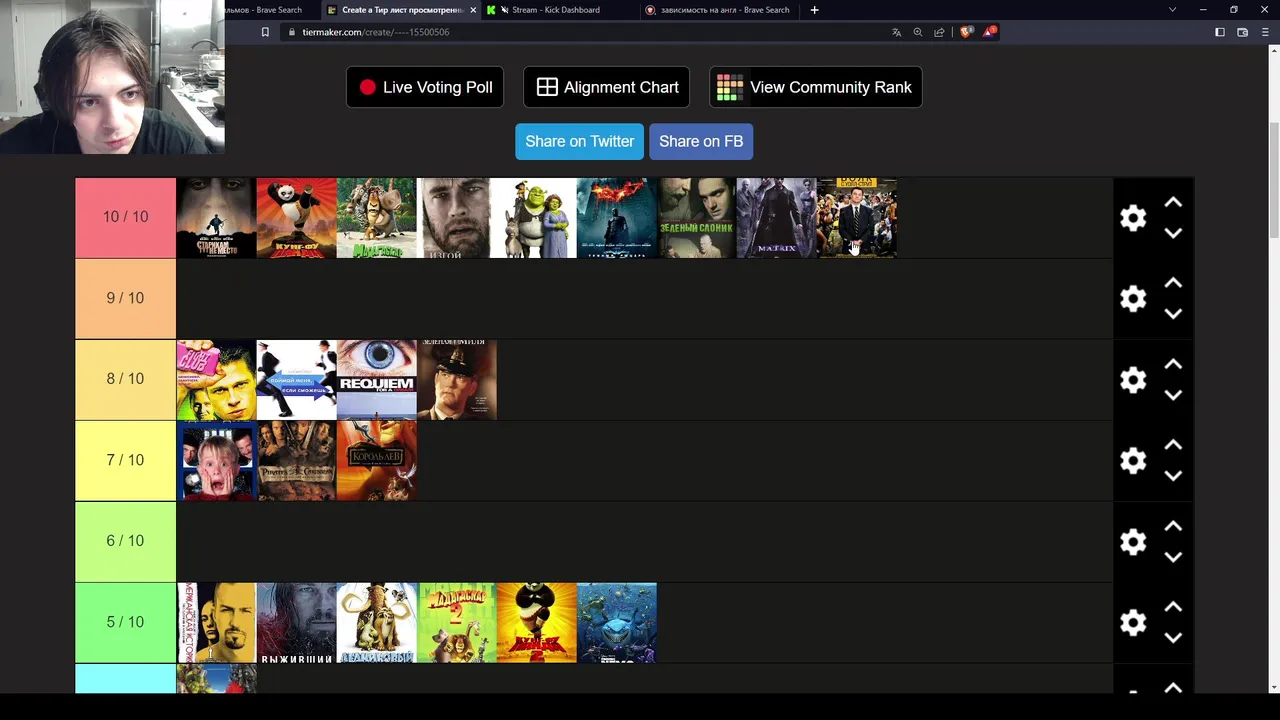Image resolution: width=1280 pixels, height=720 pixels.
Task: Move 8 / 10 tier row down
Action: (1173, 395)
